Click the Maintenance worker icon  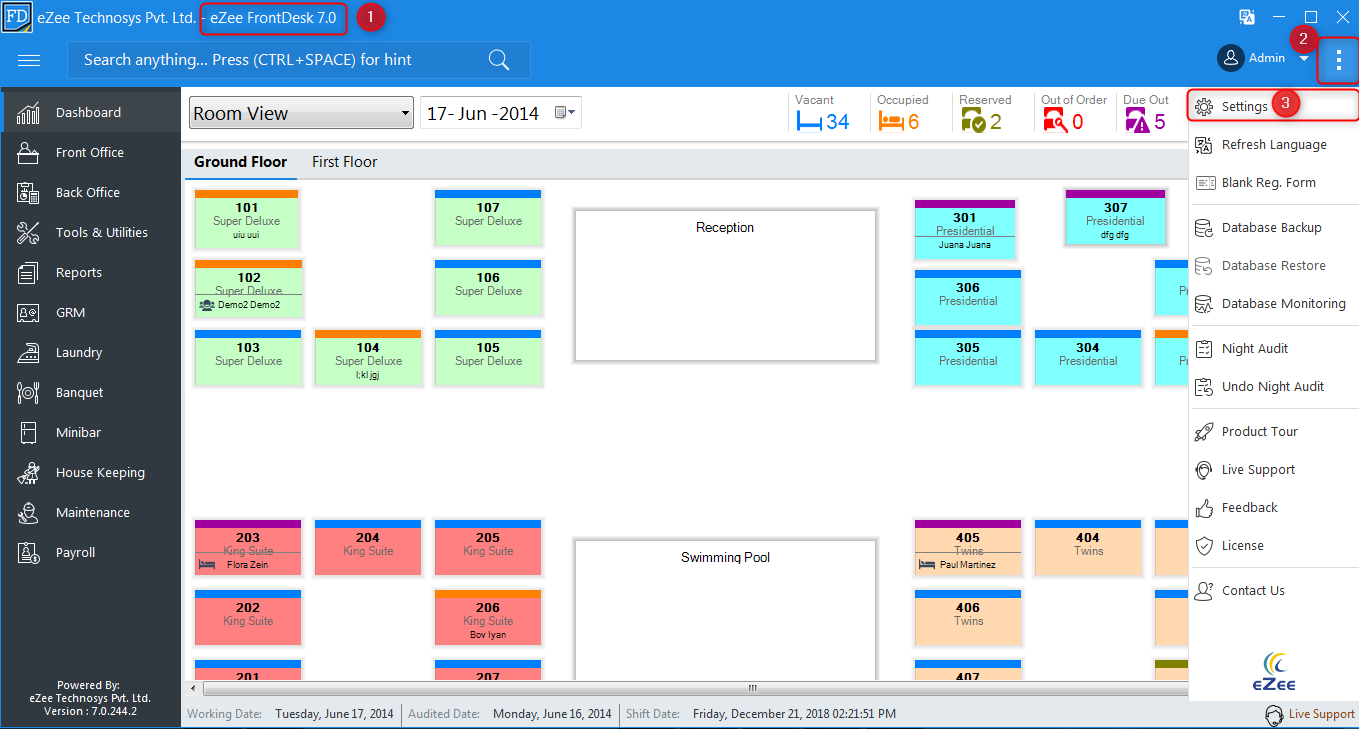(x=28, y=512)
